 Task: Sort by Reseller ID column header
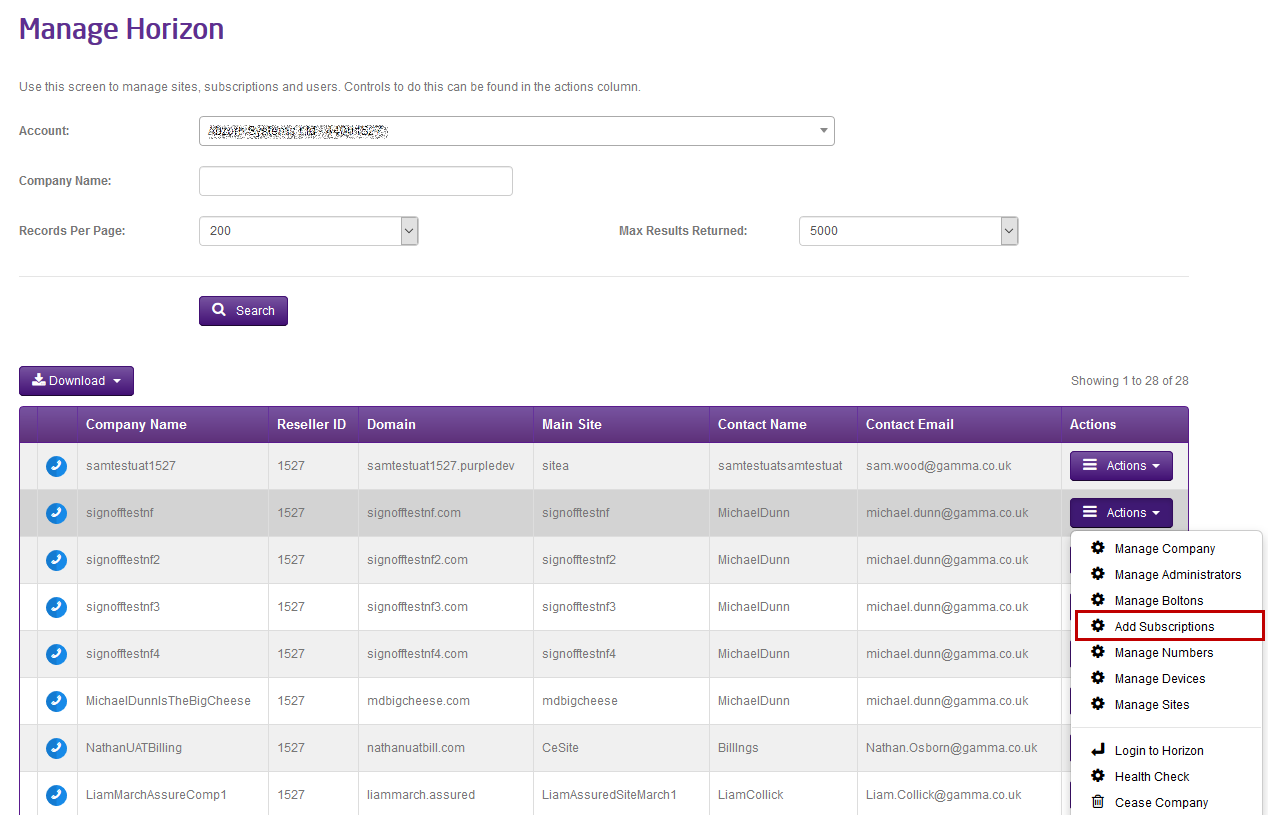pos(311,425)
